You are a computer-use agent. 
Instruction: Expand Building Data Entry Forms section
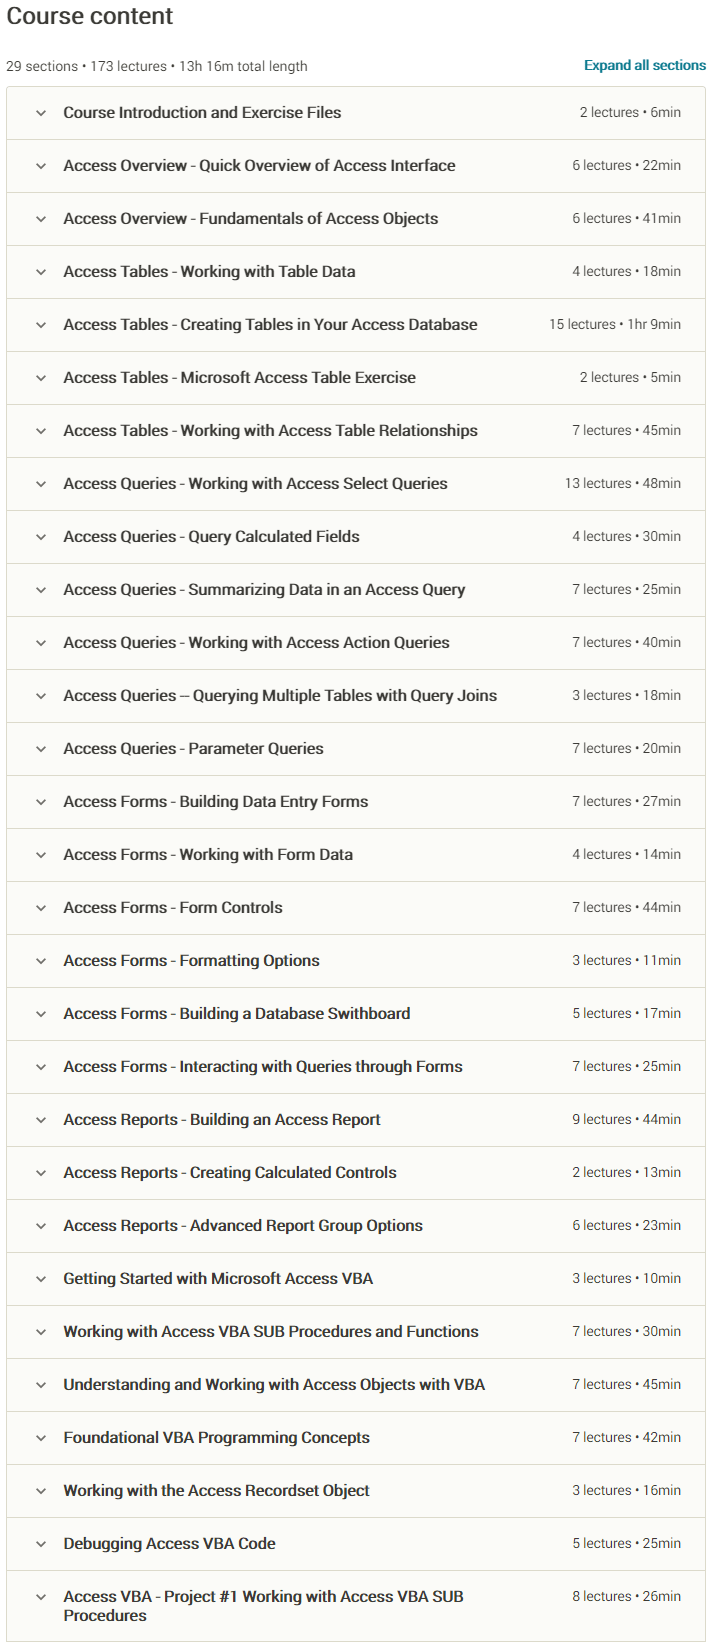41,802
